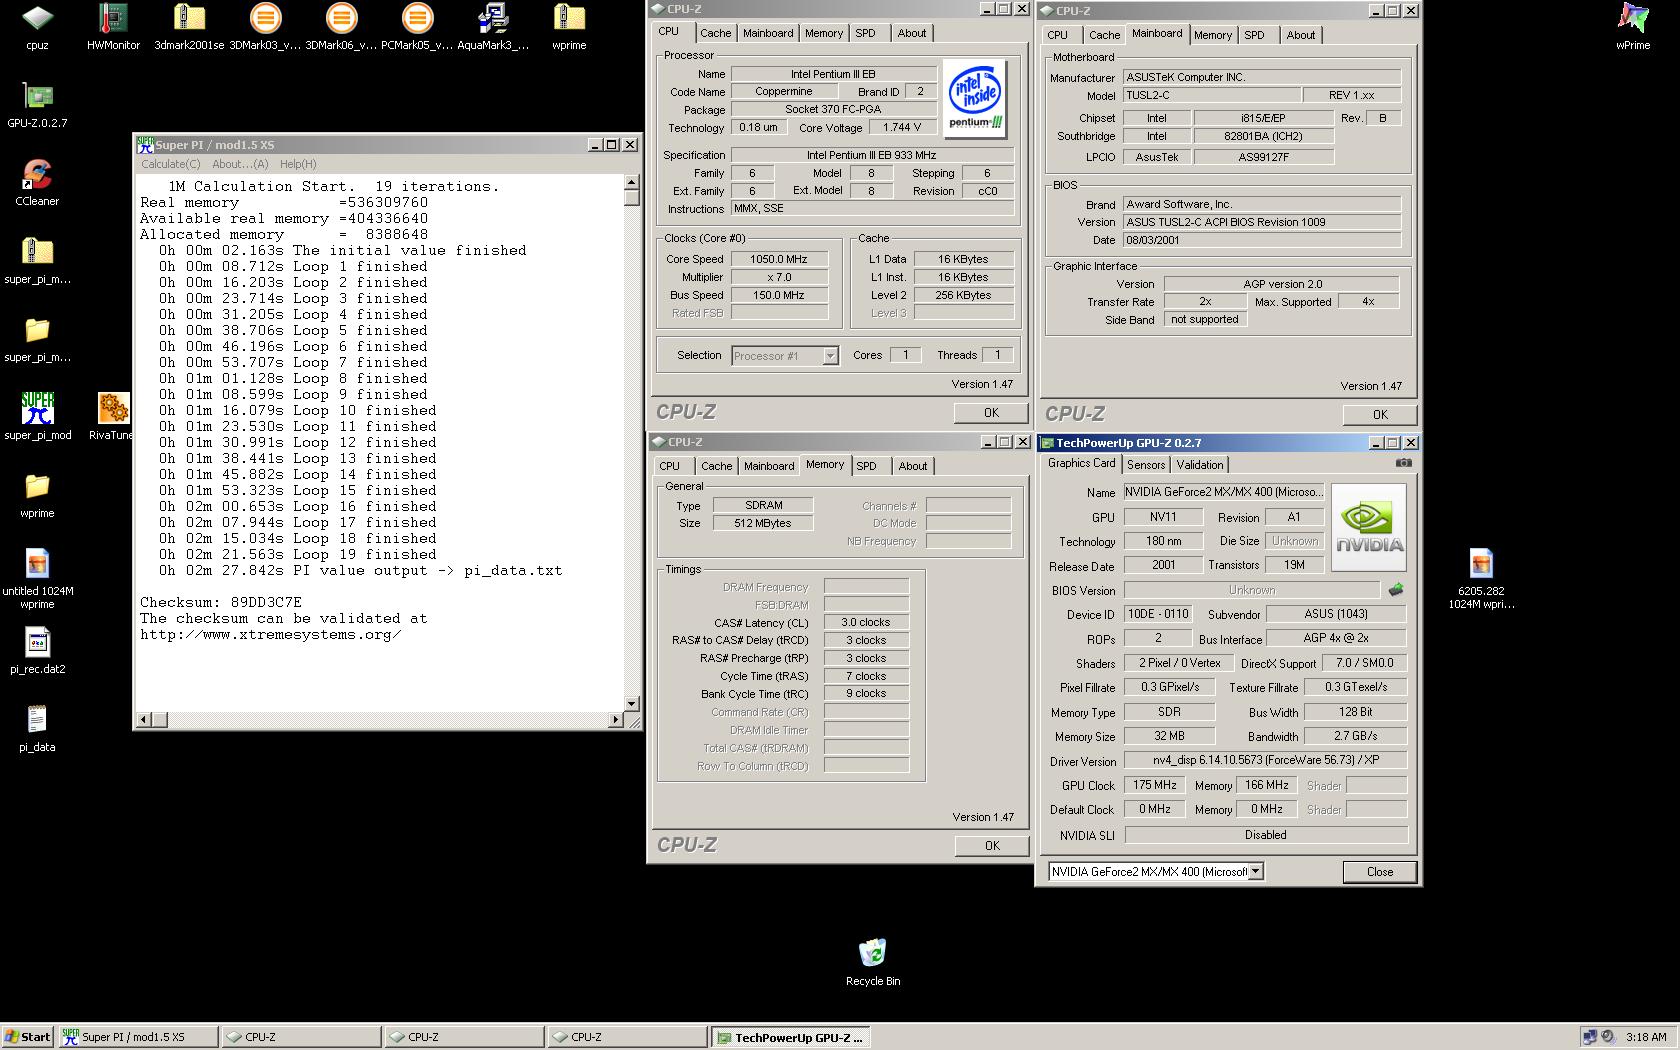The image size is (1680, 1050).
Task: Switch to TechPowerUp GPU-Z taskbar button
Action: 790,1037
